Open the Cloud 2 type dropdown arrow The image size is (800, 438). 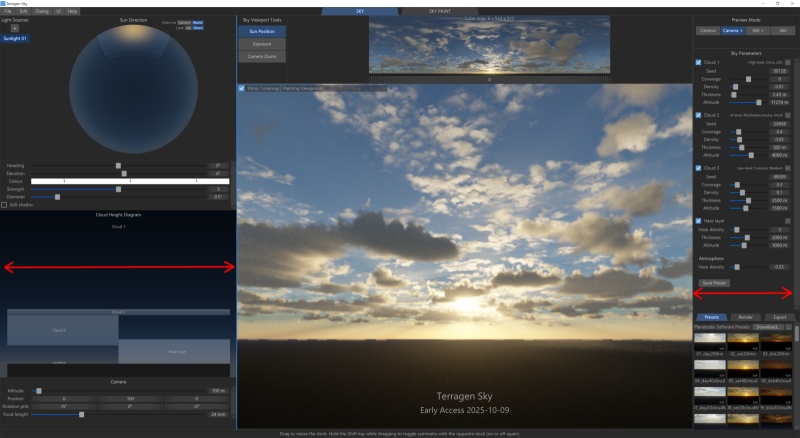(x=788, y=115)
